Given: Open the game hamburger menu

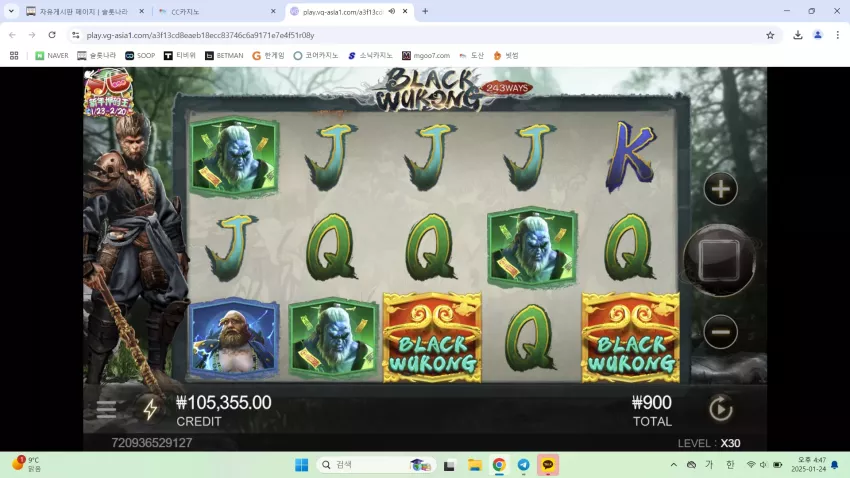Looking at the screenshot, I should (106, 409).
